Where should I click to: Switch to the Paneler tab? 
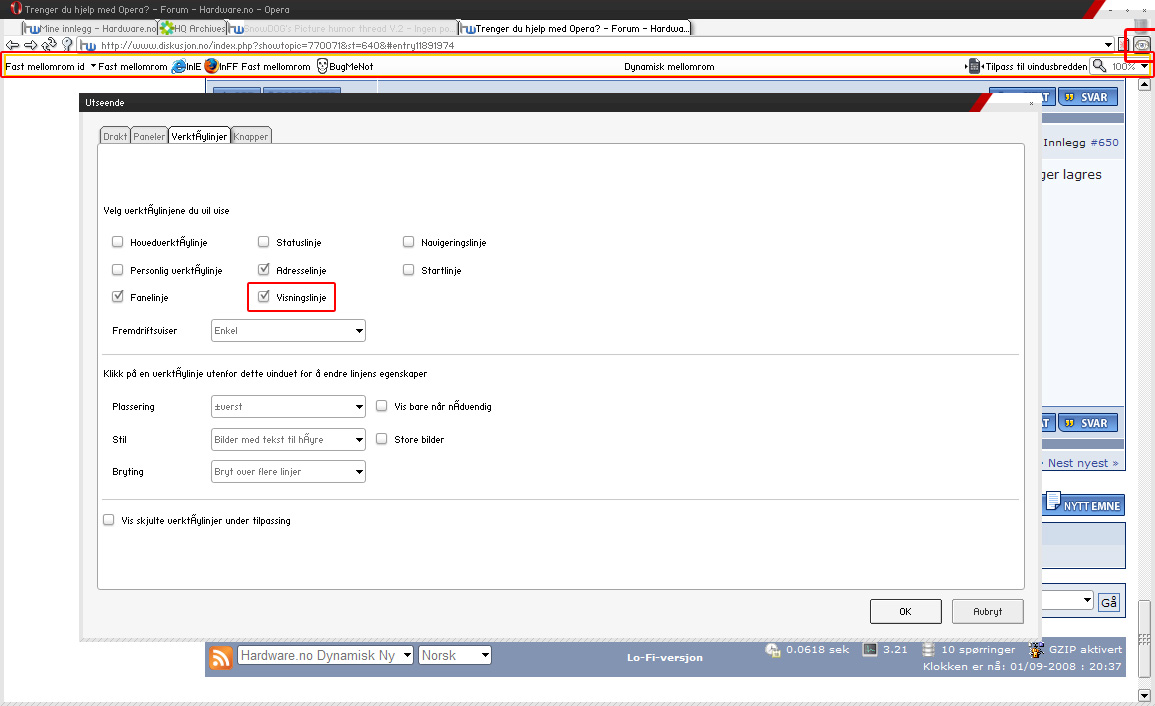149,136
